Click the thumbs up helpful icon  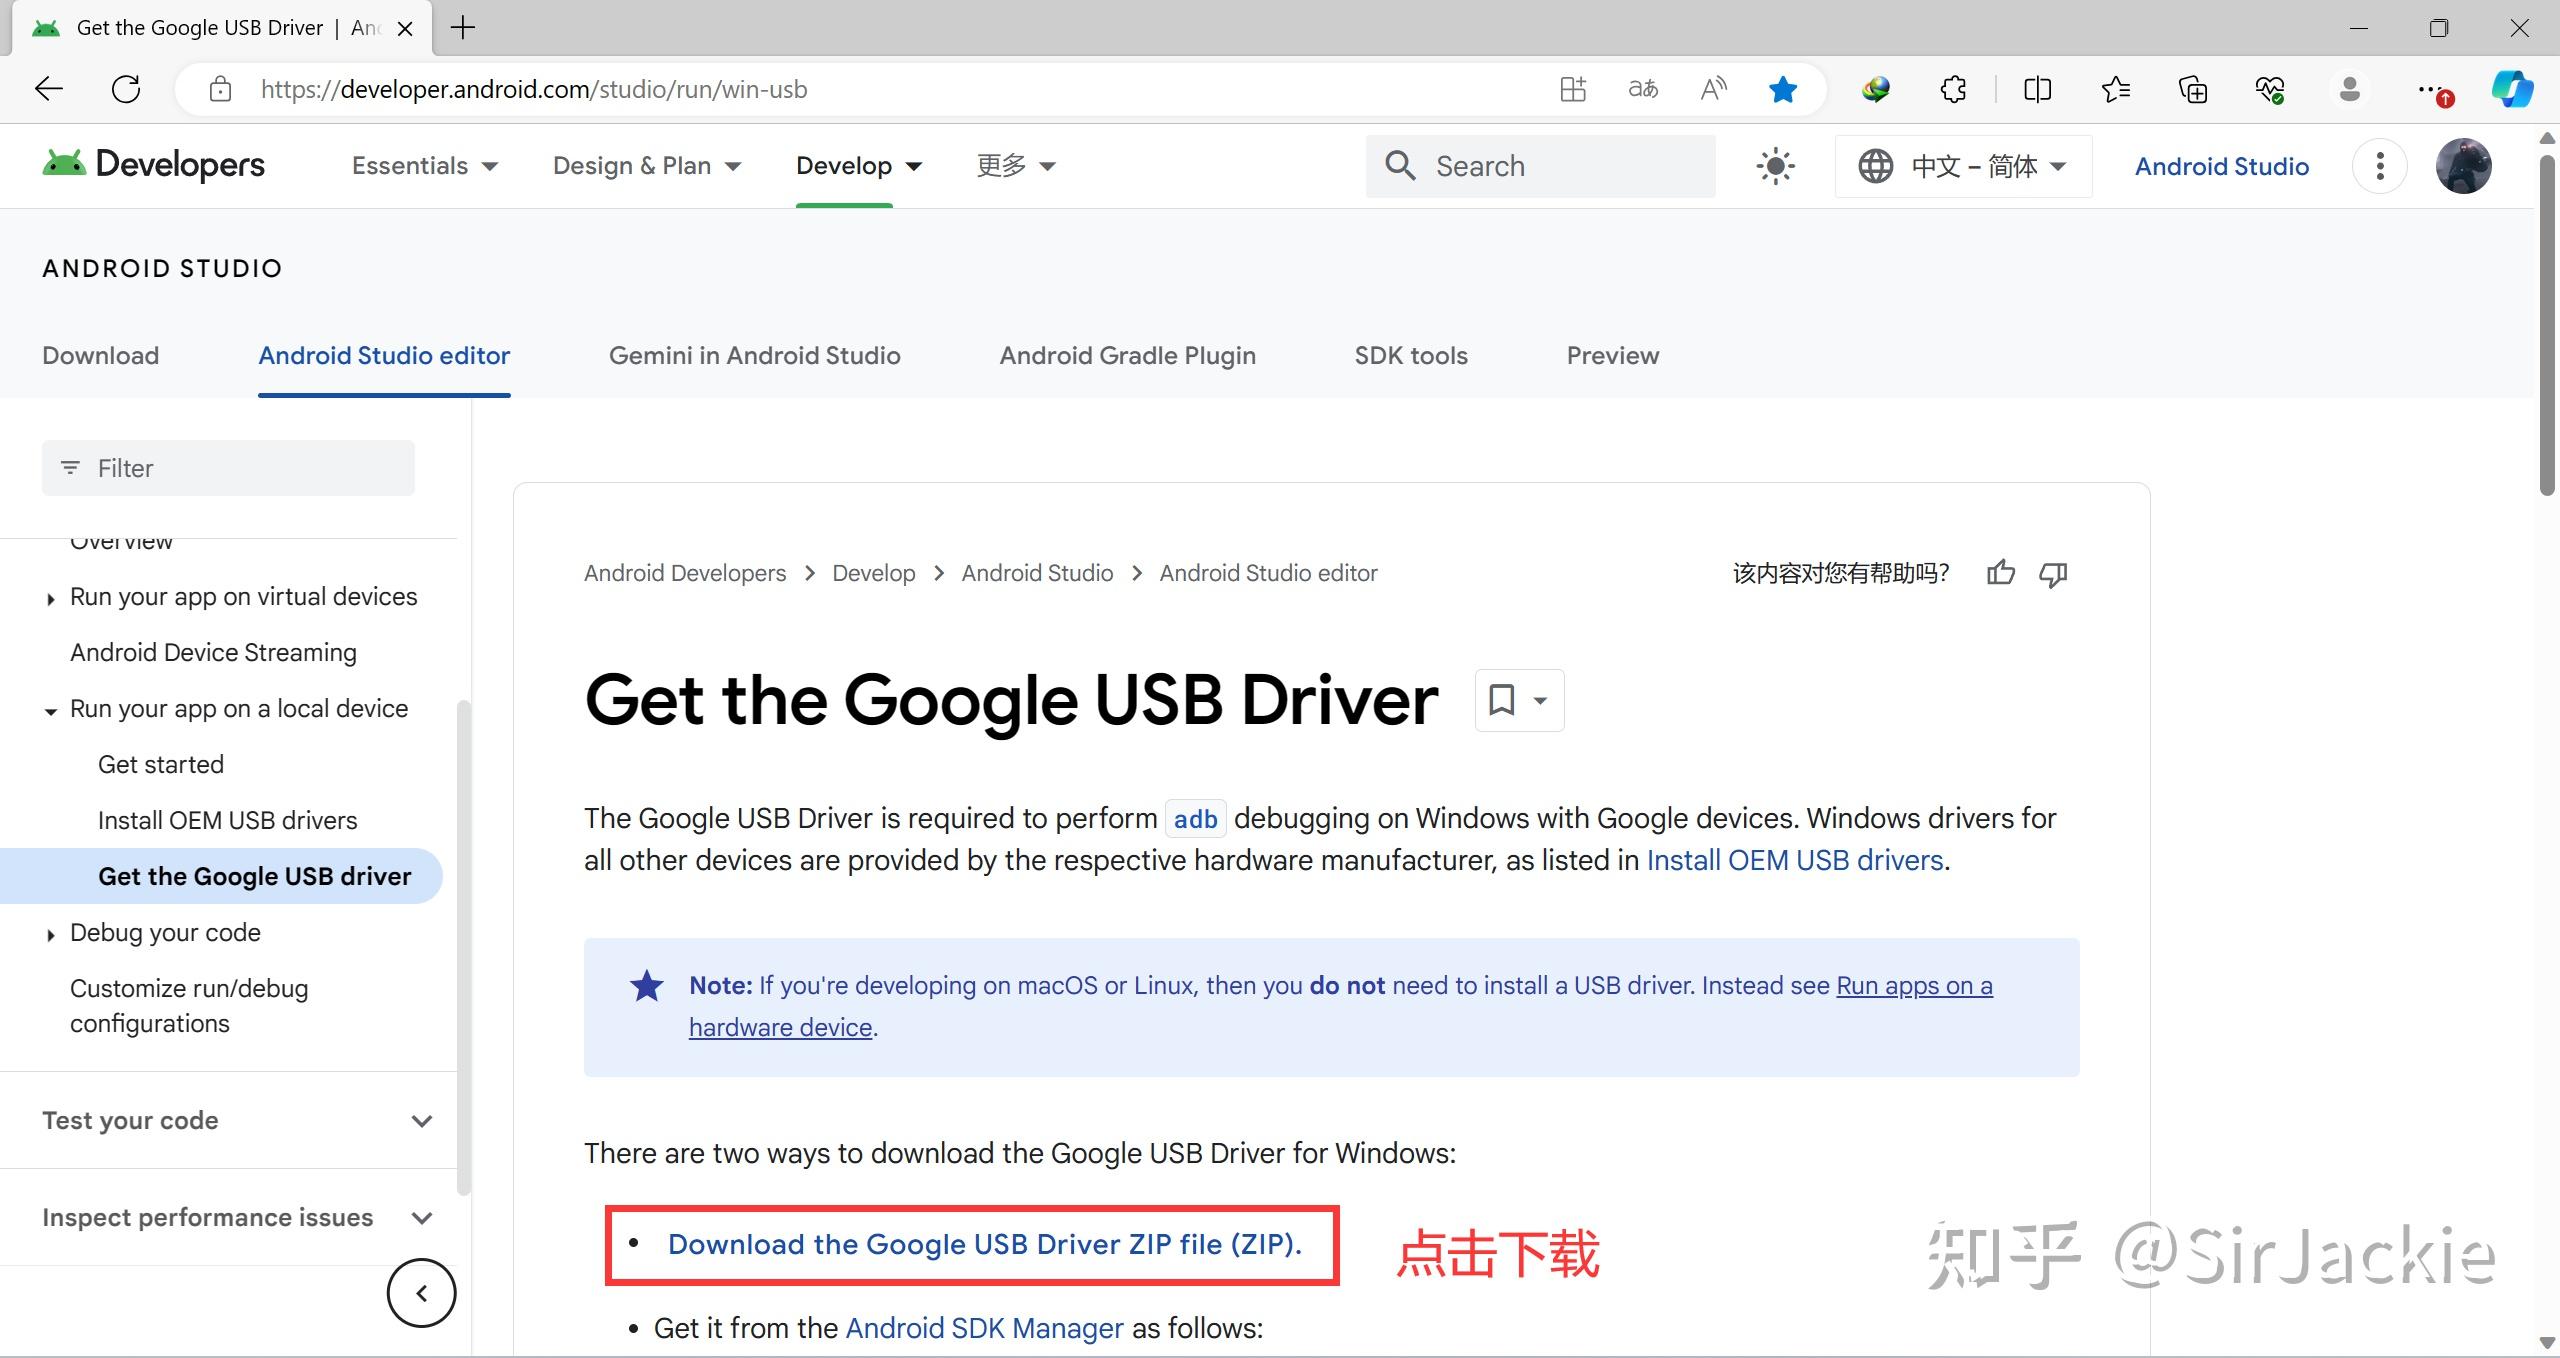coord(2001,573)
